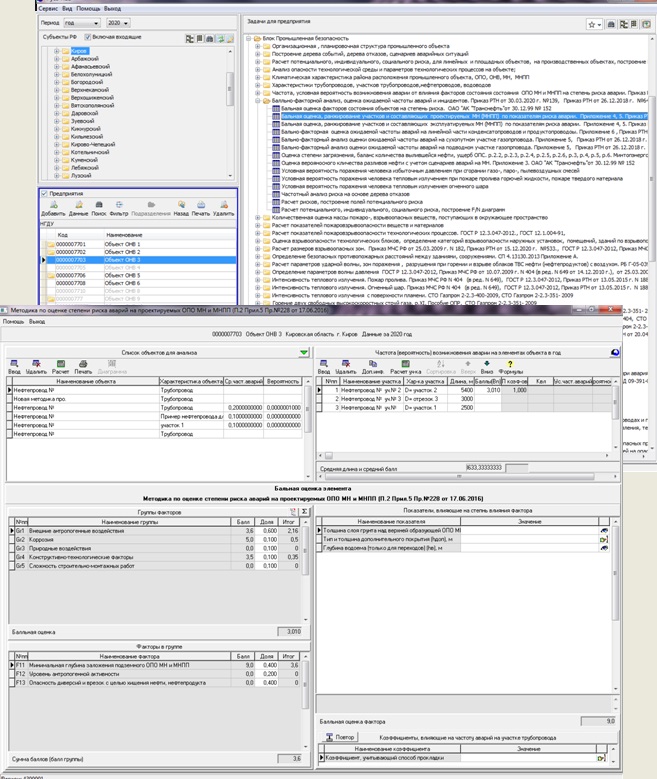The image size is (657, 779).
Task: Click the Формулы toolbar icon
Action: (x=511, y=364)
